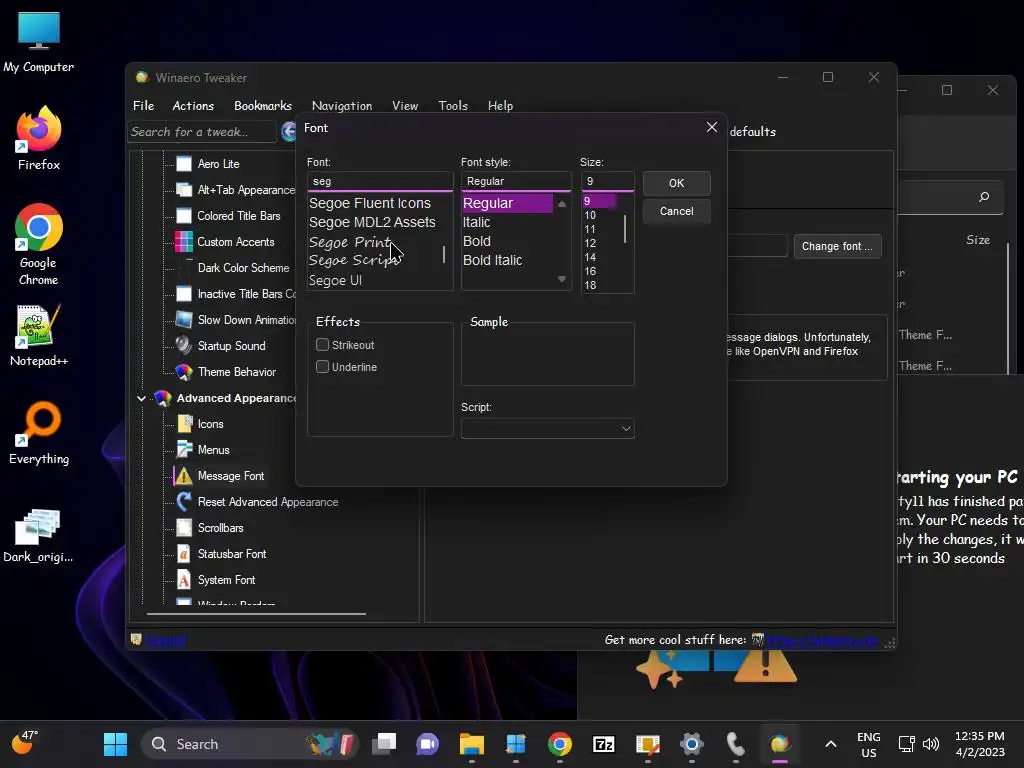The image size is (1024, 768).
Task: Select font size 18
Action: pos(590,285)
